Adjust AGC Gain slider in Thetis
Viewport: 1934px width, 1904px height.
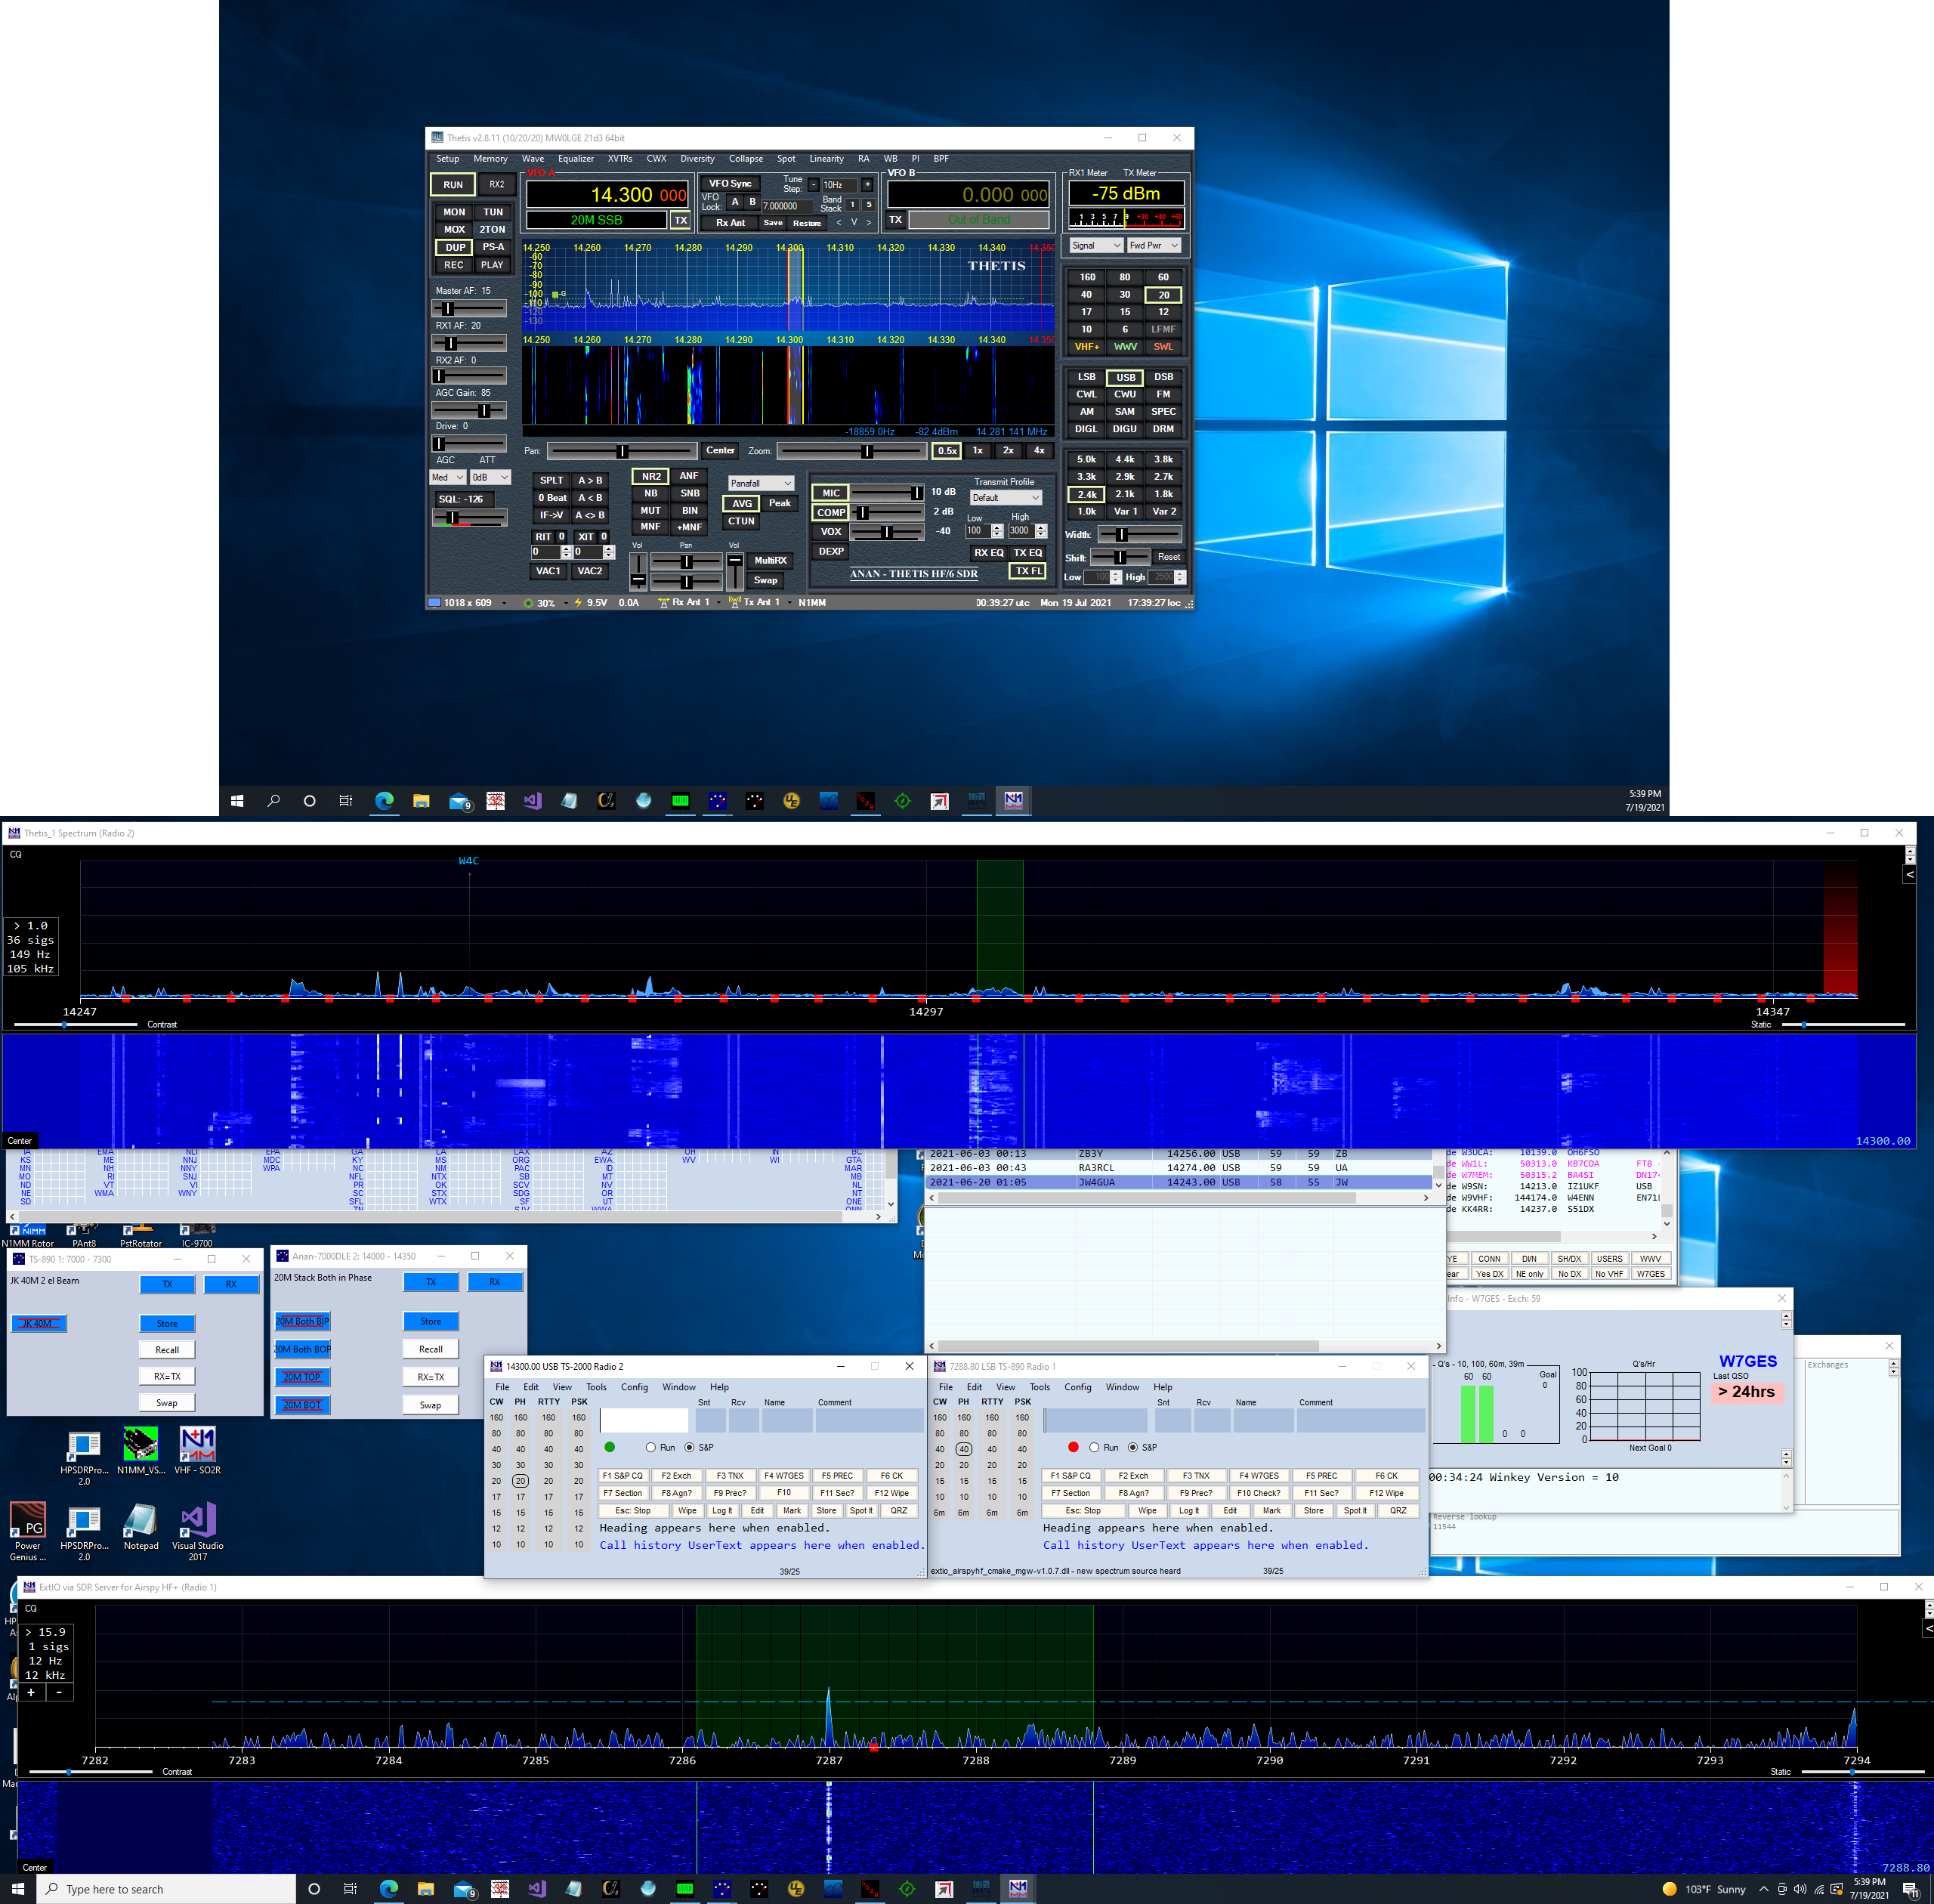469,411
